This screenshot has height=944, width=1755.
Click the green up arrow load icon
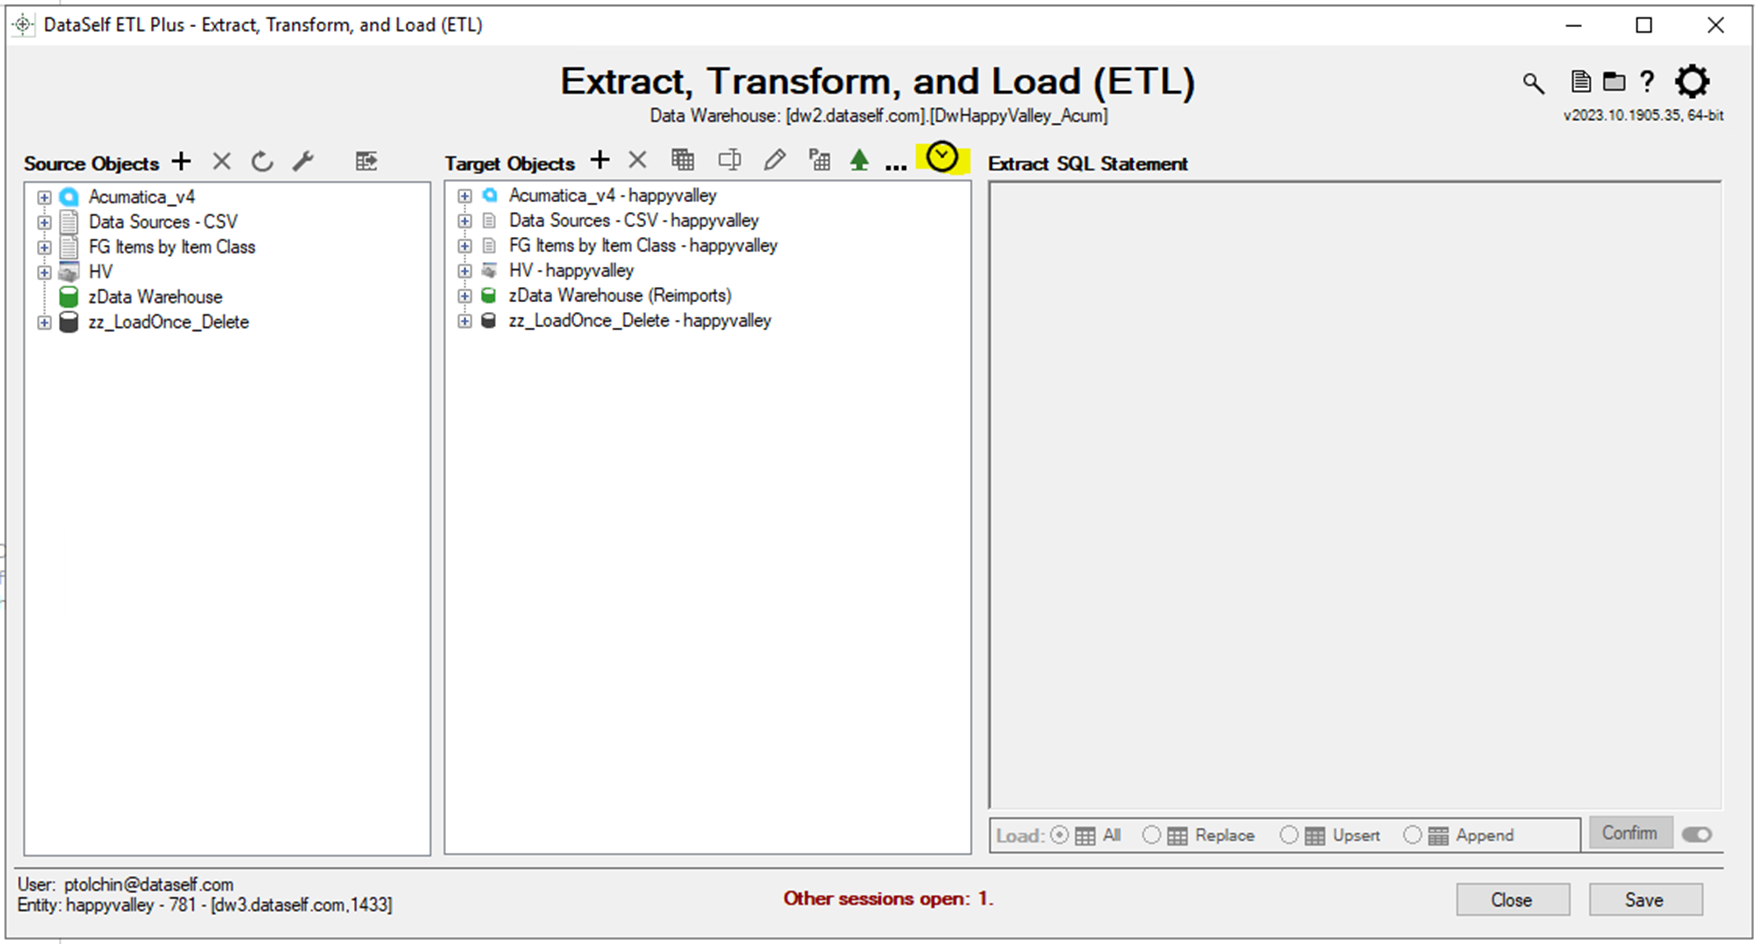click(x=859, y=160)
